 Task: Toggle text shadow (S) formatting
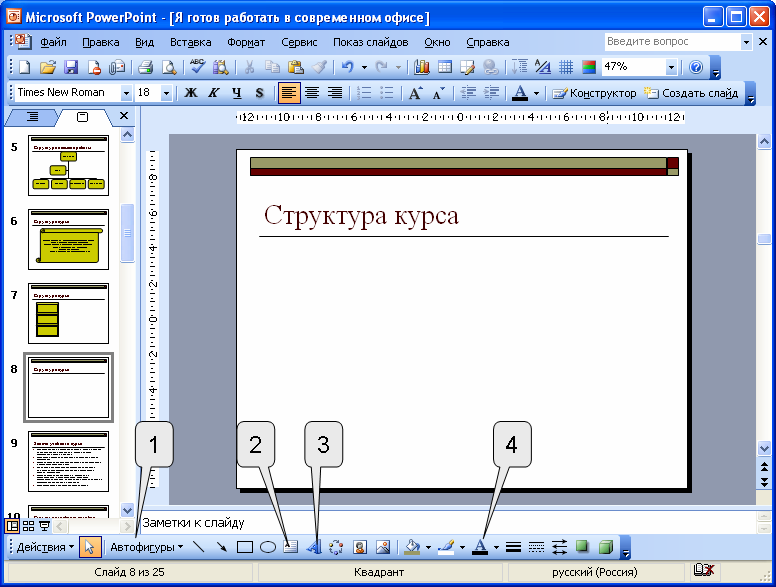[259, 93]
